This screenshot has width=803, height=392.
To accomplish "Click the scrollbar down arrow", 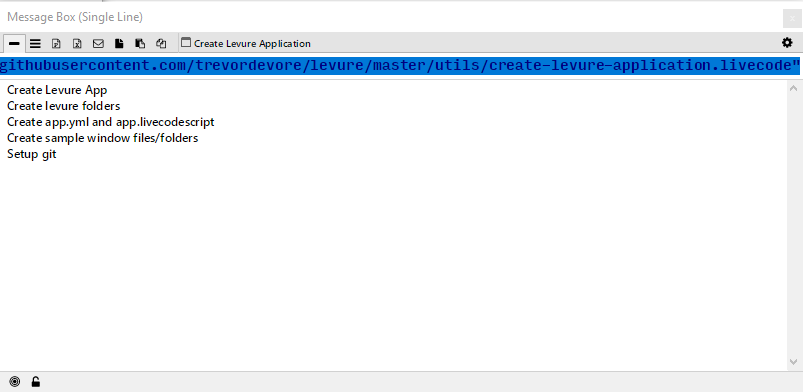I will coord(793,362).
